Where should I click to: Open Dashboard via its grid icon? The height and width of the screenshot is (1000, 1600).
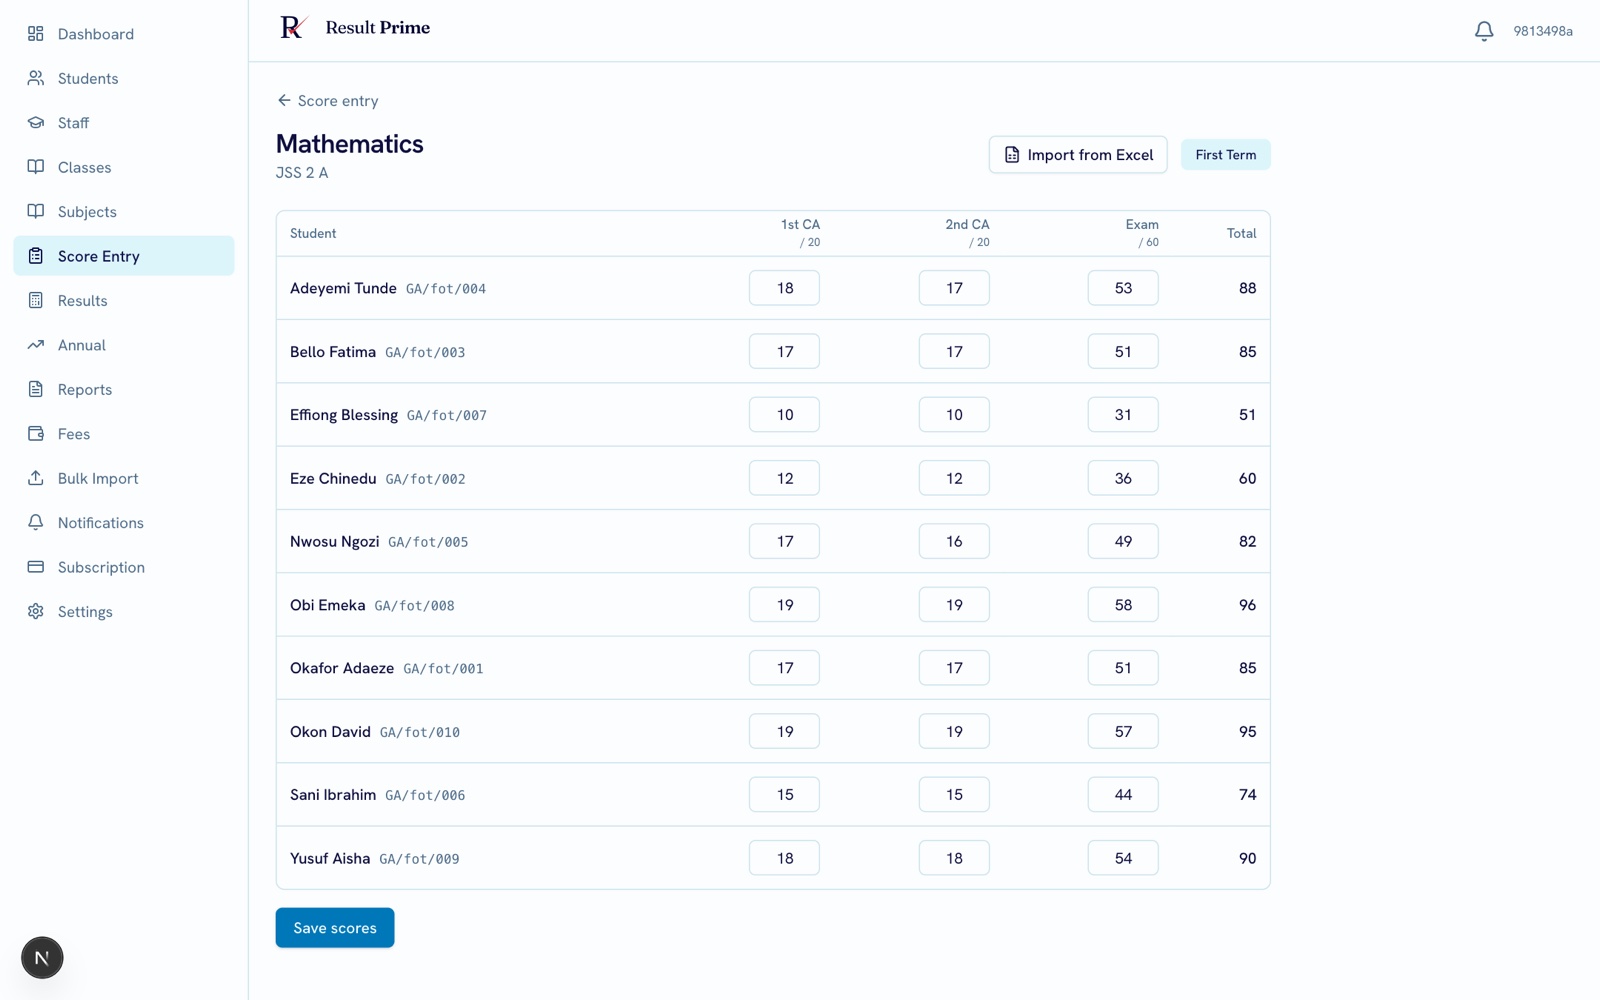point(36,34)
